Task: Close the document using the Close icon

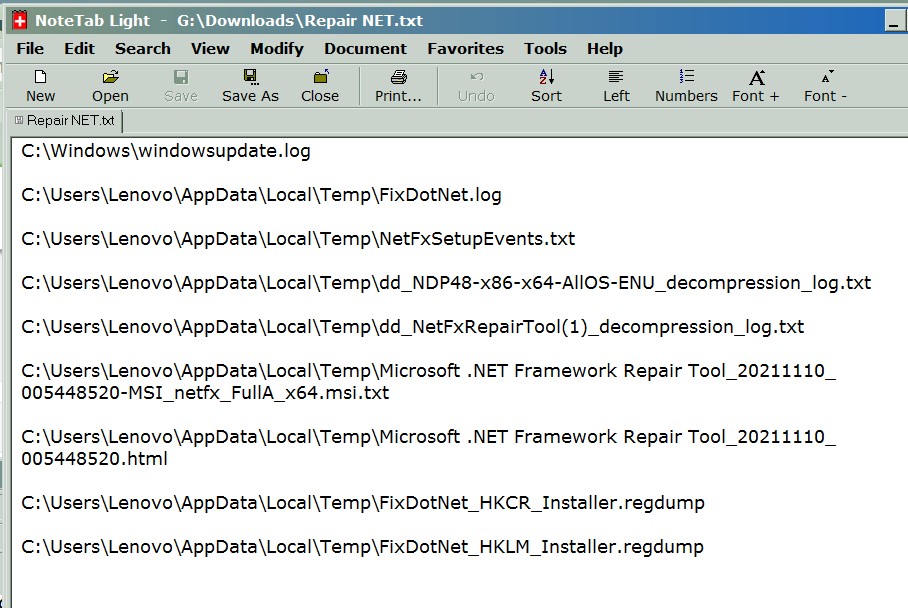Action: point(320,86)
